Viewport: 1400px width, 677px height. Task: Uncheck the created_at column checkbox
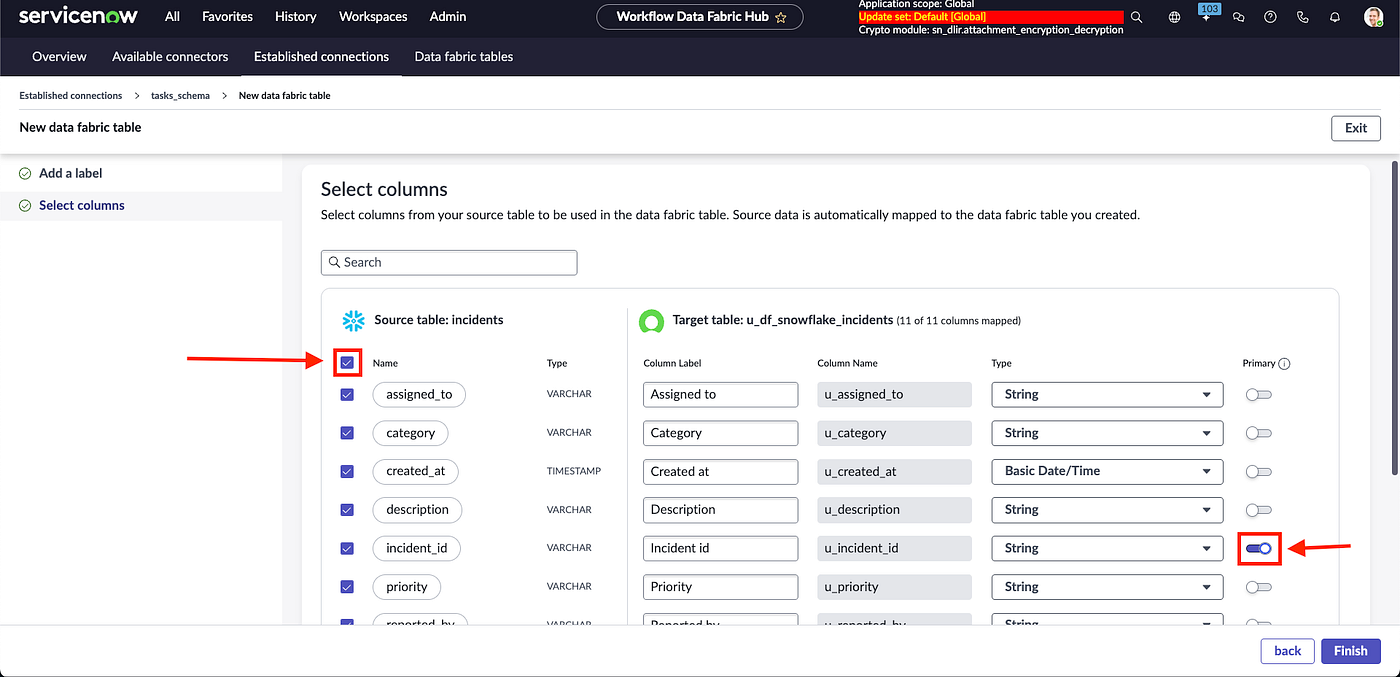pos(347,471)
